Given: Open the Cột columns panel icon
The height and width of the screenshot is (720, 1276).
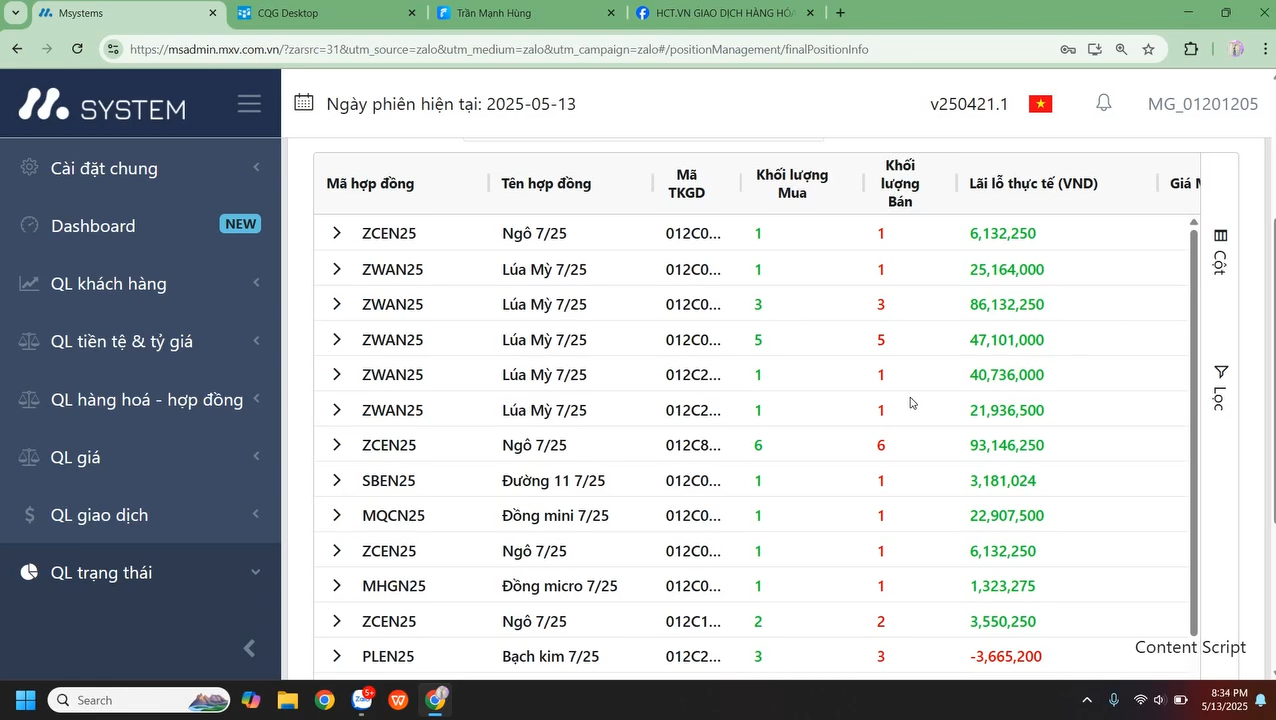Looking at the screenshot, I should pos(1220,250).
